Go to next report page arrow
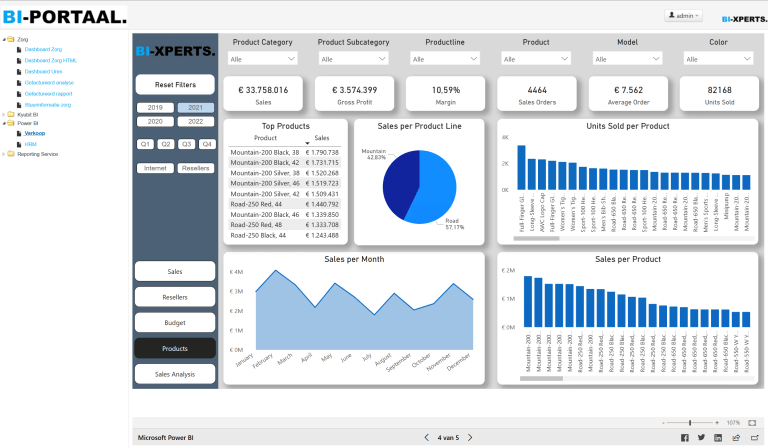This screenshot has height=448, width=768. point(471,438)
